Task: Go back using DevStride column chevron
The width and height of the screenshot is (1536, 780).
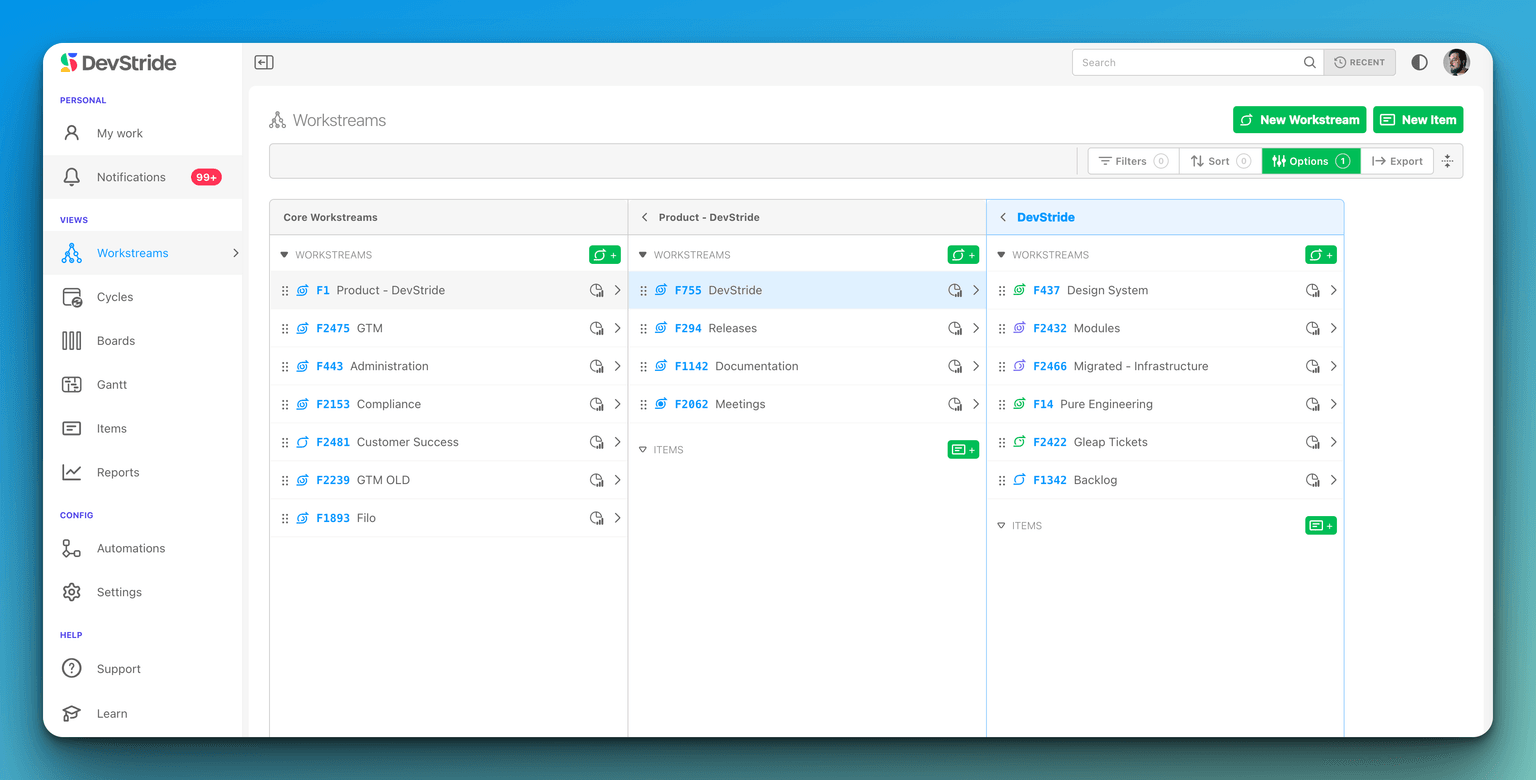Action: [x=1003, y=217]
